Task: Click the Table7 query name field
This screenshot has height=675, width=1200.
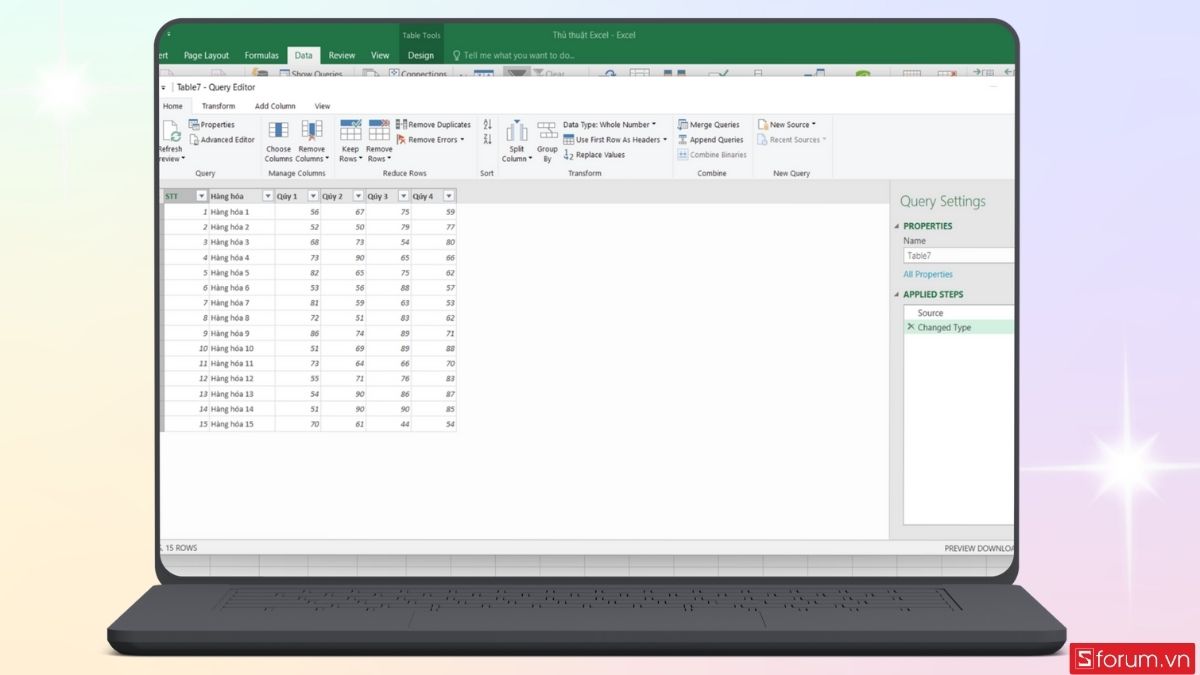Action: 957,255
